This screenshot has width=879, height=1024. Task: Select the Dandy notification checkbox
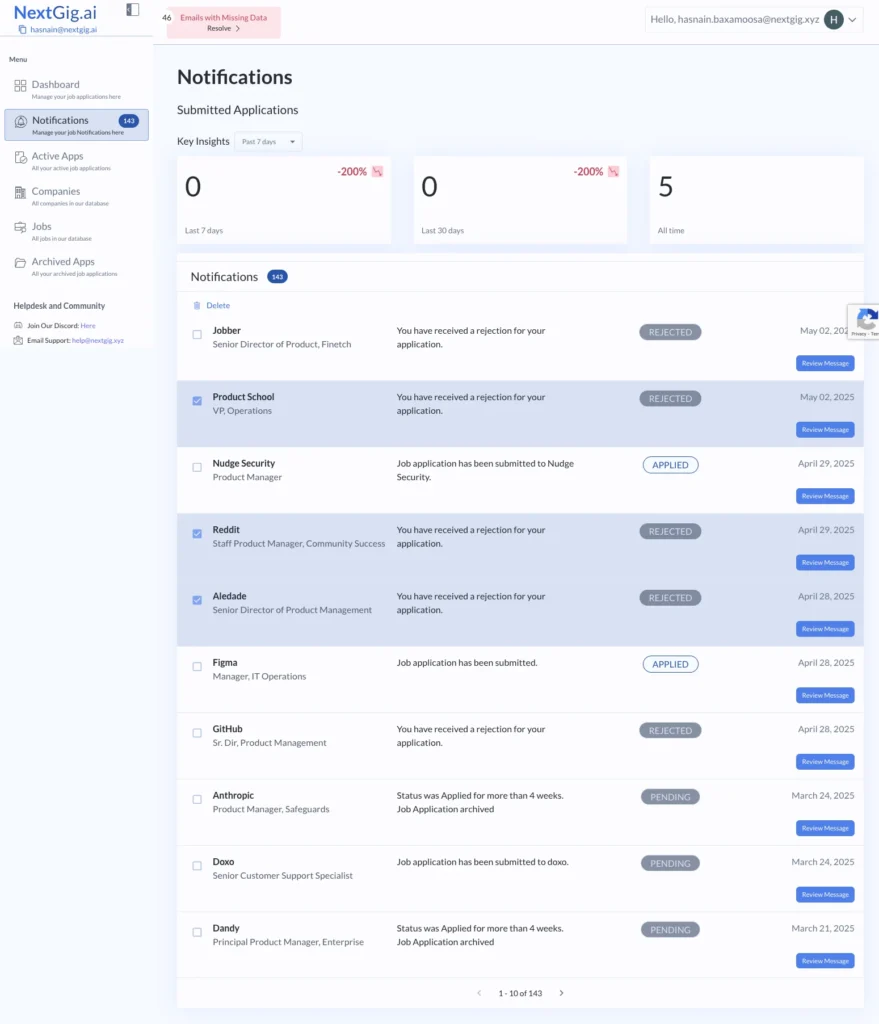(x=197, y=933)
